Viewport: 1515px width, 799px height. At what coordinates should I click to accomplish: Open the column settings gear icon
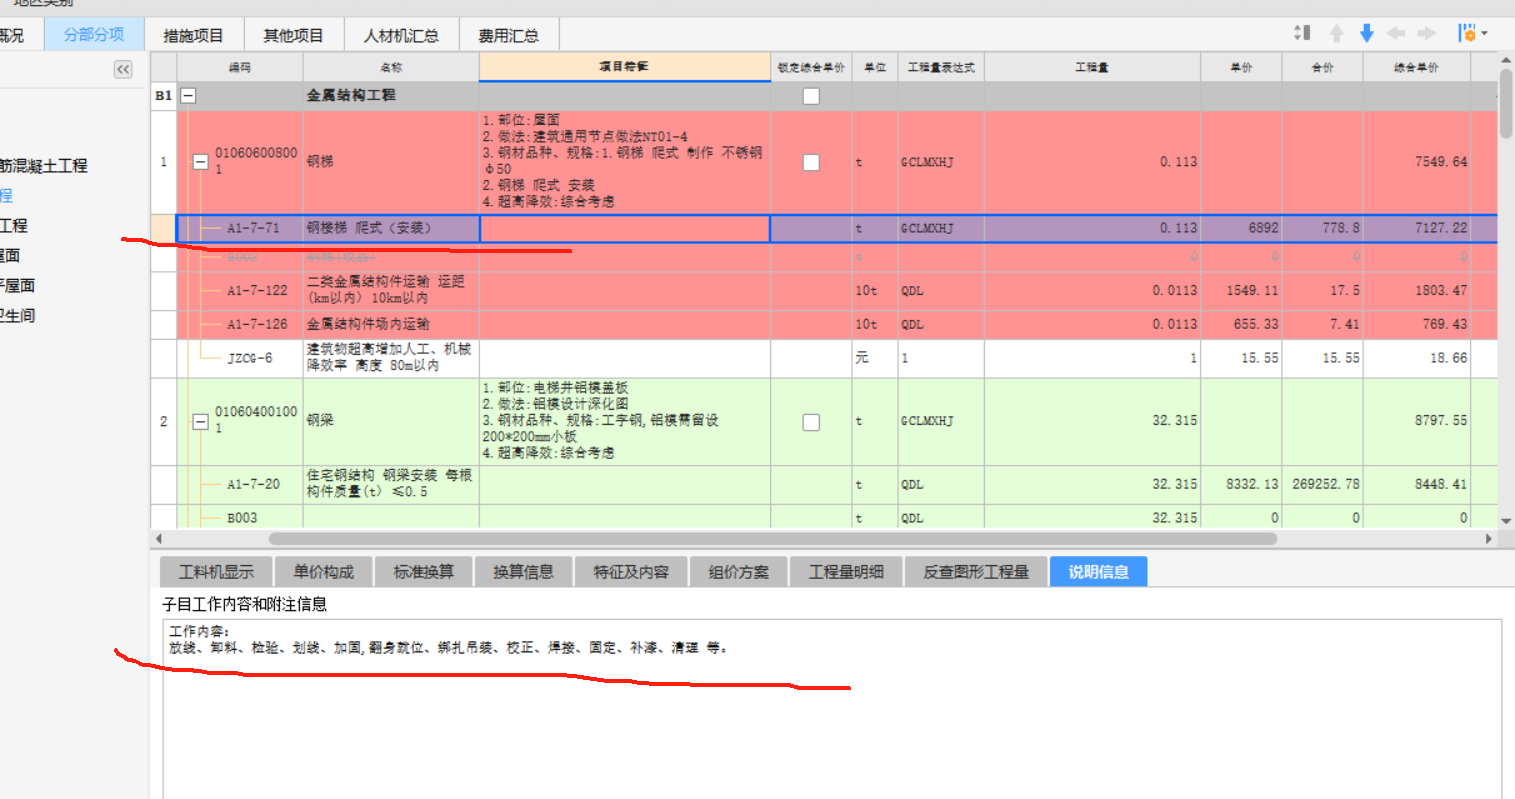pos(1467,33)
